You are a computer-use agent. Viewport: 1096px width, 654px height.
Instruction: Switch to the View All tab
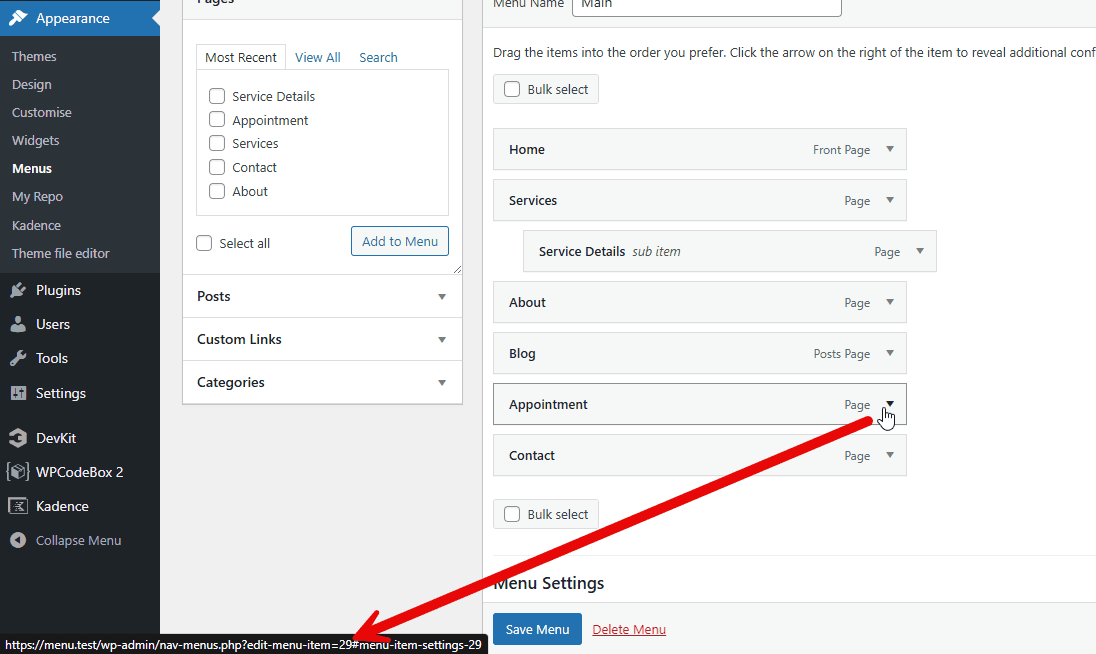pyautogui.click(x=317, y=57)
